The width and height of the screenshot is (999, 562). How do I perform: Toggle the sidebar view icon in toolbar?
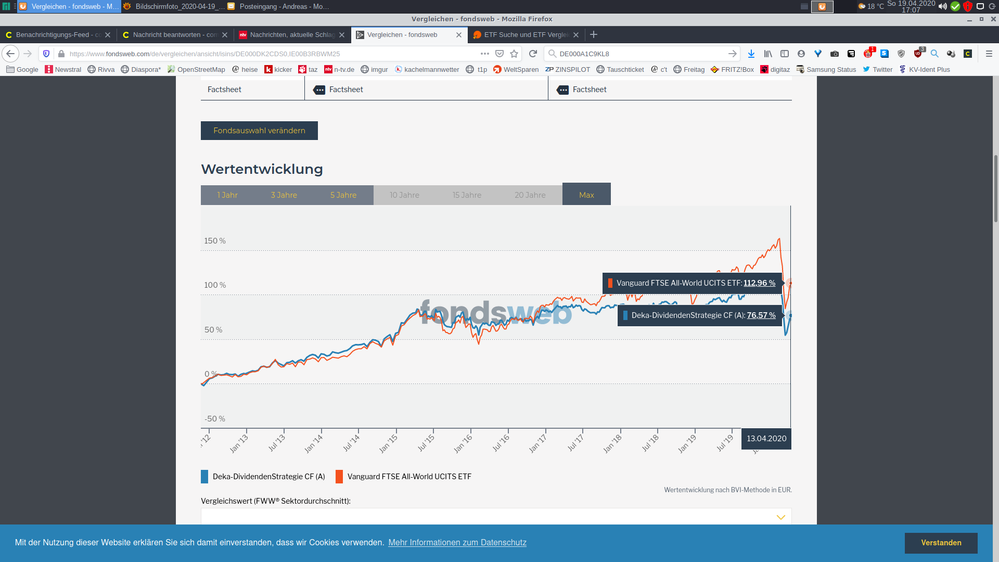pyautogui.click(x=785, y=53)
